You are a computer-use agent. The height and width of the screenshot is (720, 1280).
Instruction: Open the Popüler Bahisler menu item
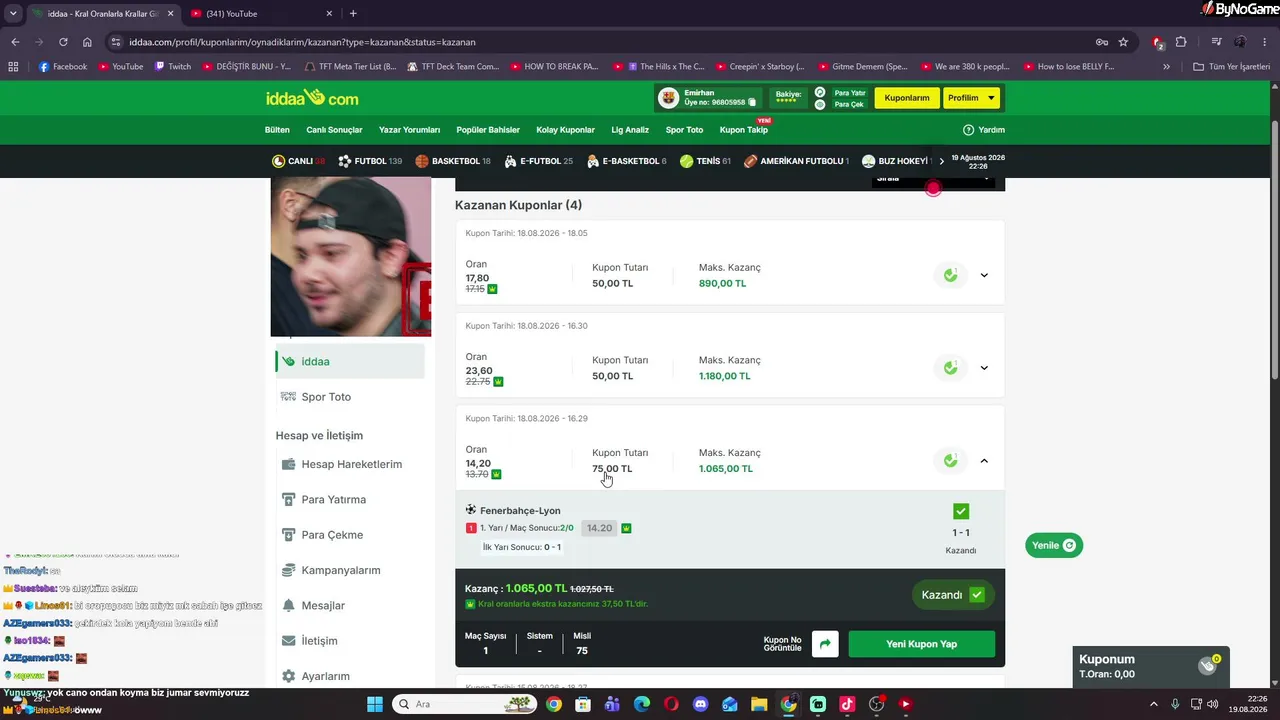[x=488, y=130]
